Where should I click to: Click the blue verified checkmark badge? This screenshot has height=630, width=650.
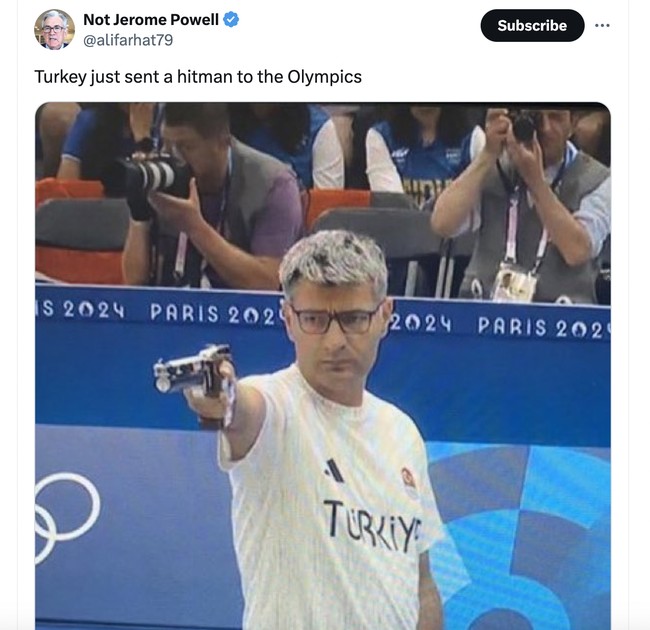(x=231, y=19)
